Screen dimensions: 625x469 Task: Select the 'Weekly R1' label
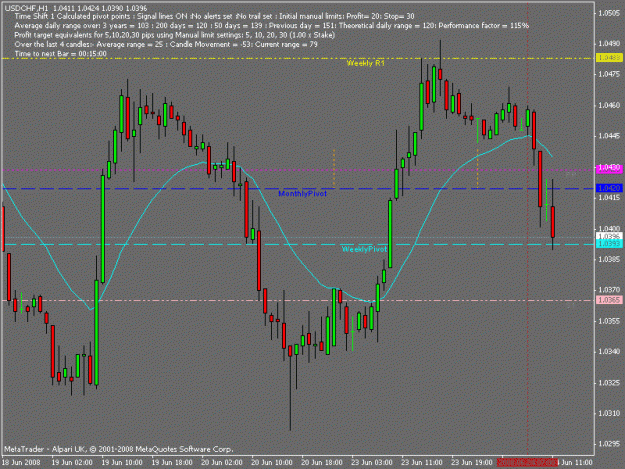(366, 63)
